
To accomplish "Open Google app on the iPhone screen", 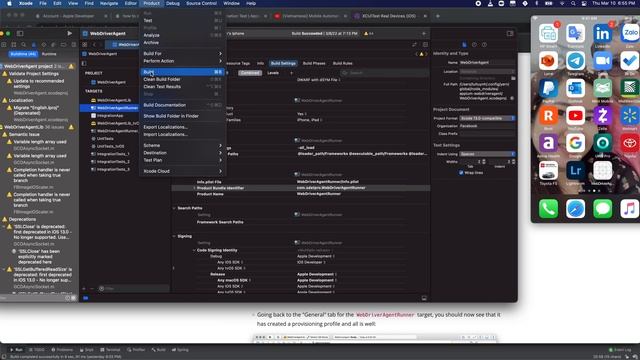I will coord(576,143).
